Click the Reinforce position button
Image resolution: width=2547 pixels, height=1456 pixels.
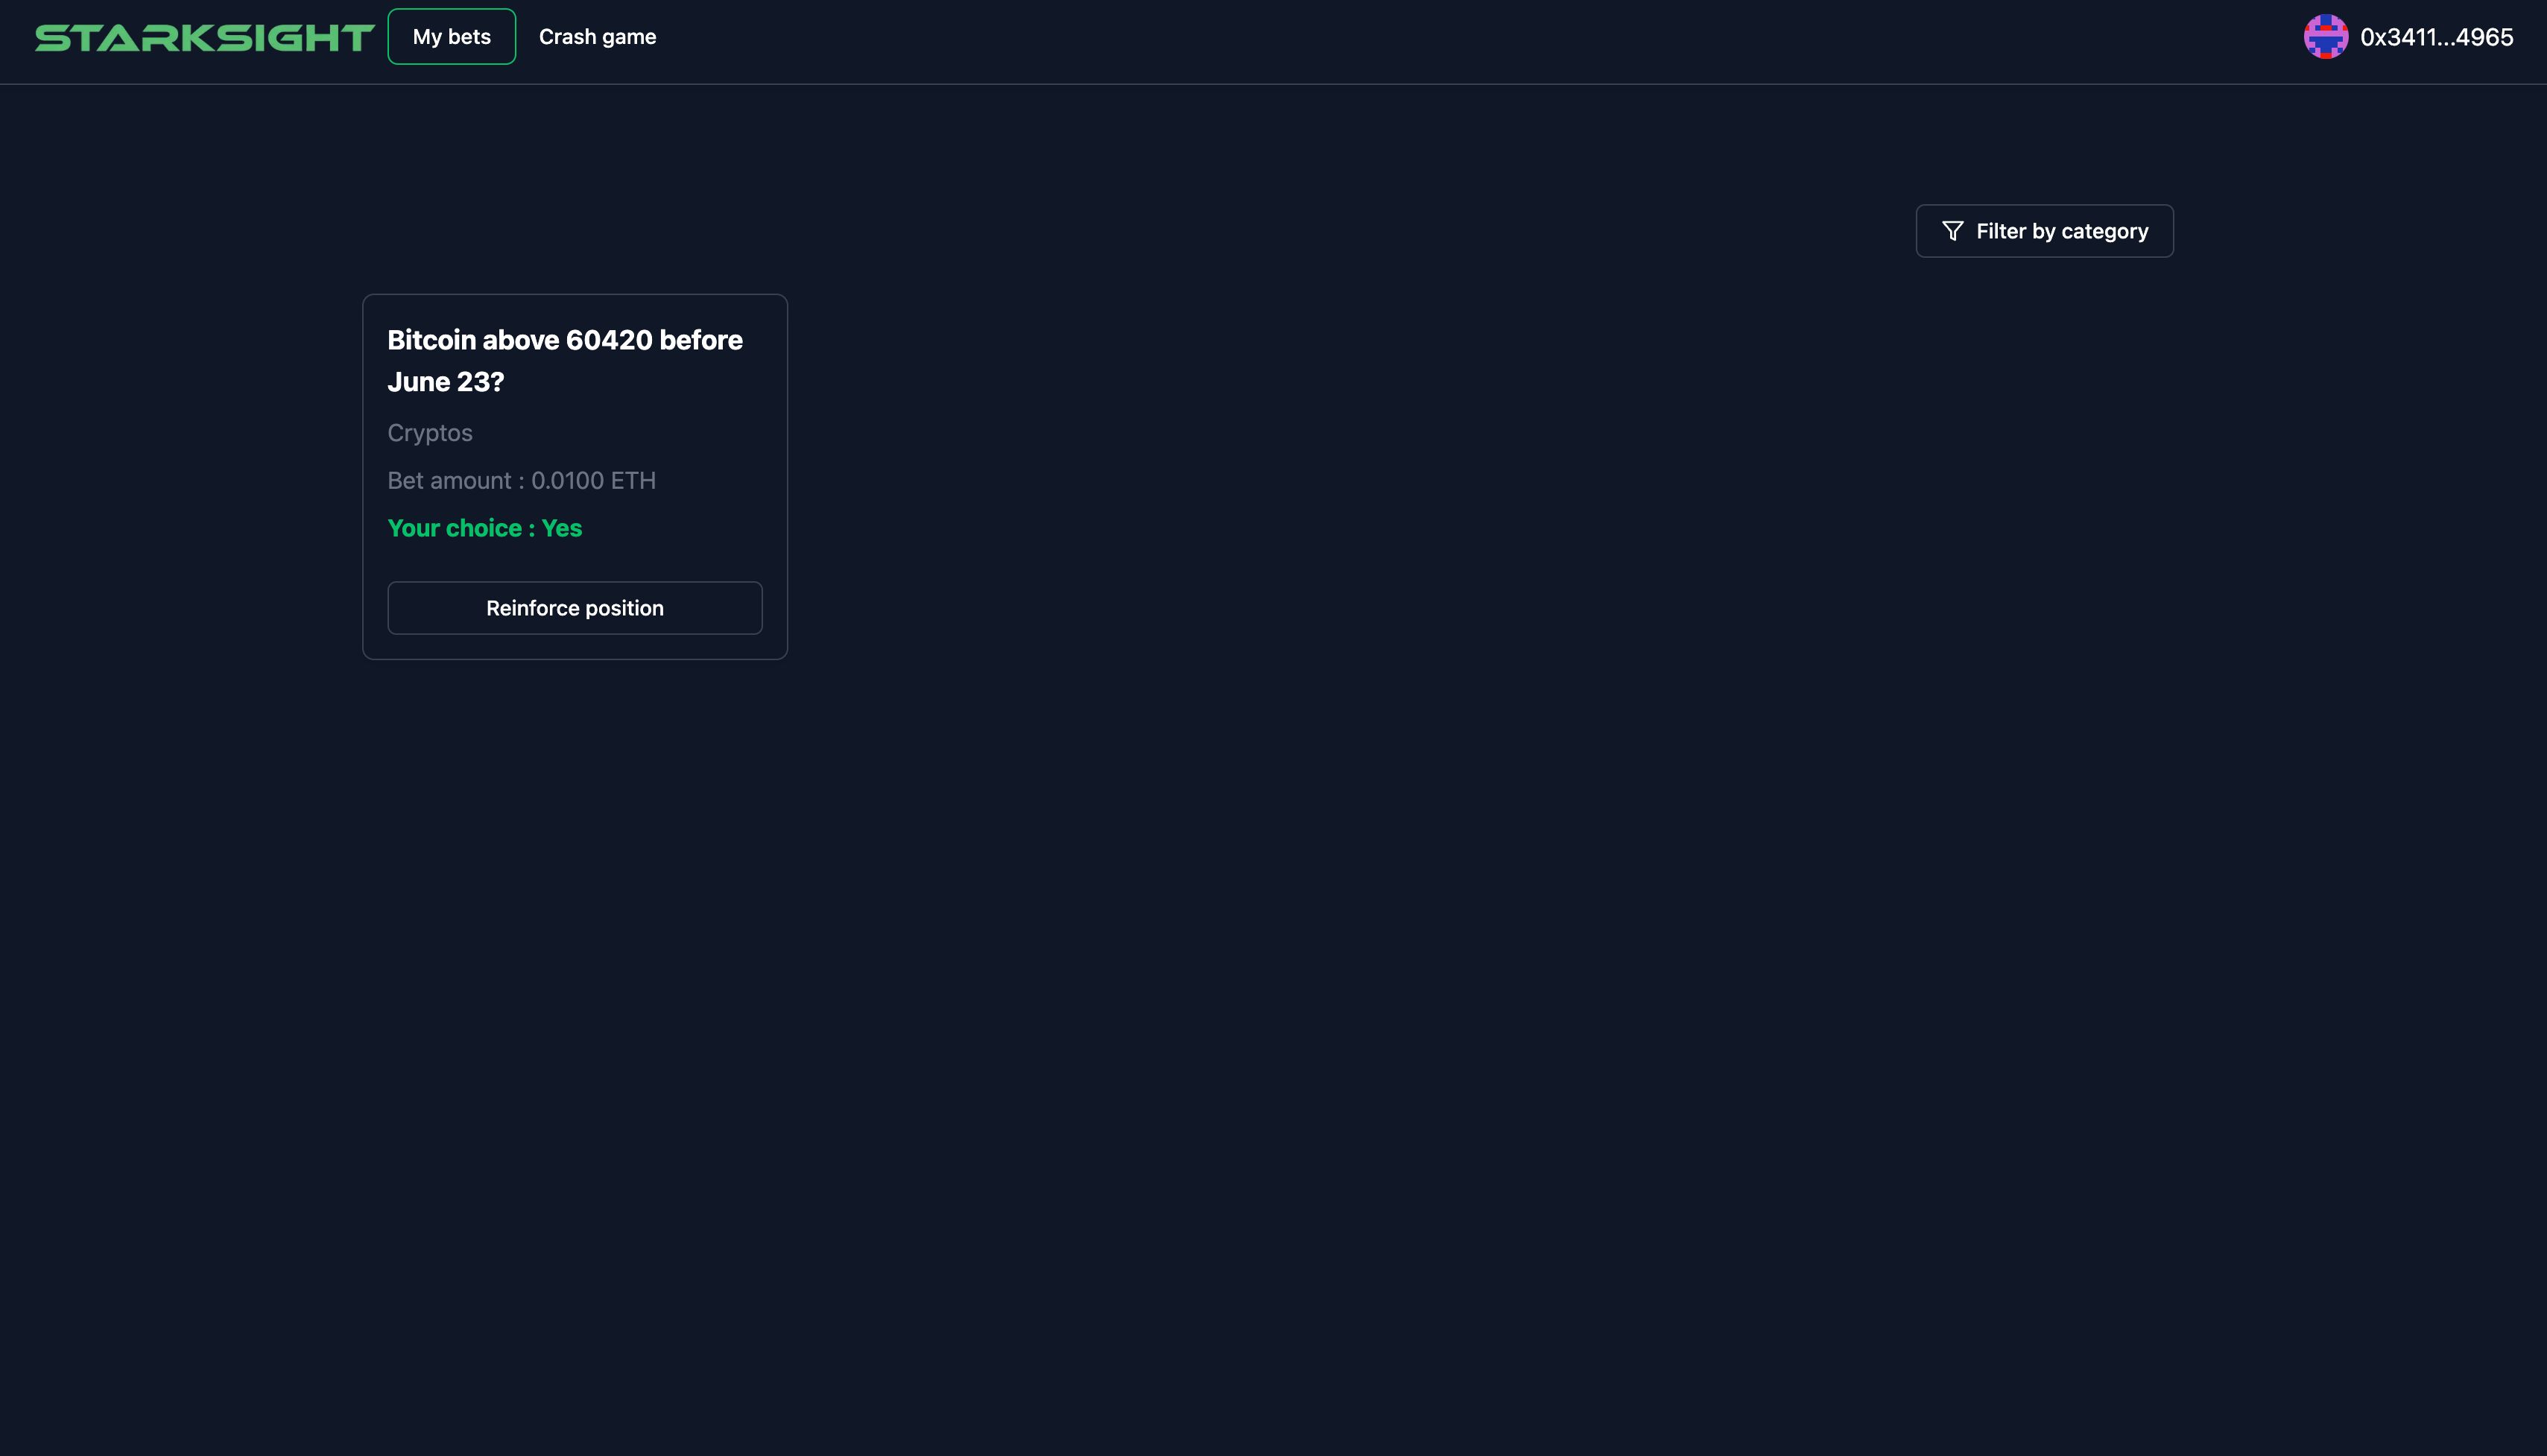coord(575,608)
